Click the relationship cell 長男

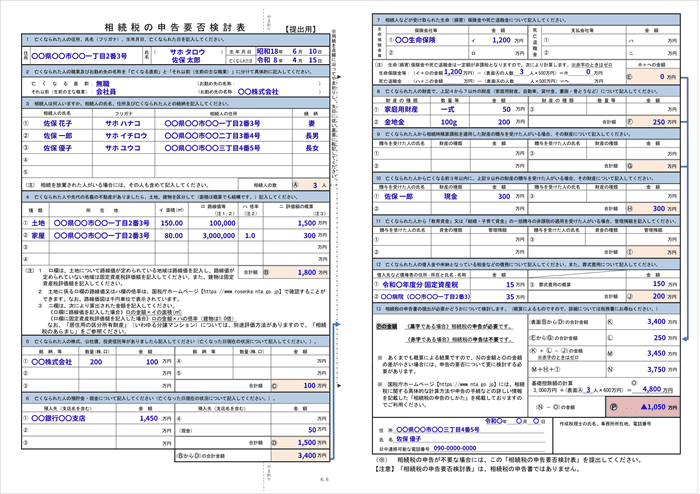312,136
